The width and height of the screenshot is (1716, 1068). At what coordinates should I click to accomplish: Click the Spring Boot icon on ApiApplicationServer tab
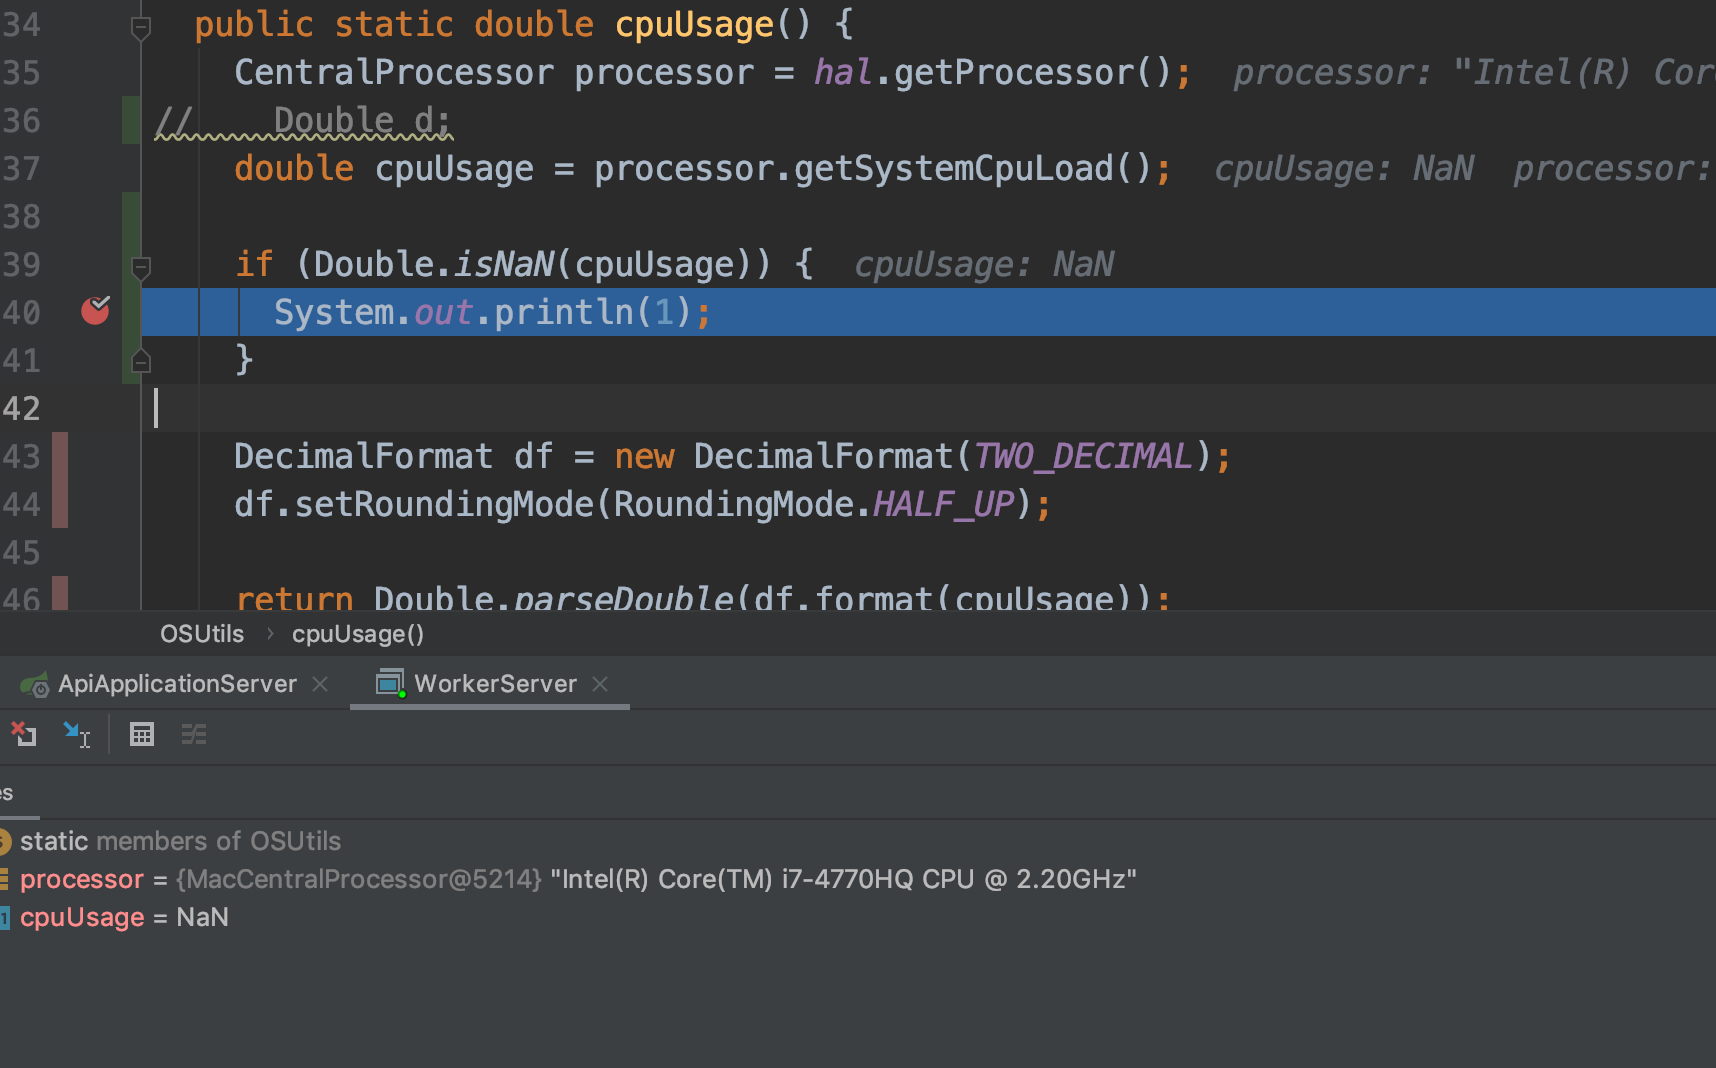pyautogui.click(x=34, y=684)
